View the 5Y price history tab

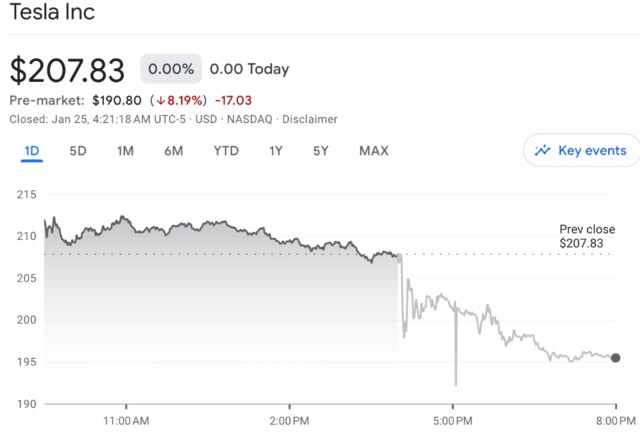point(321,151)
